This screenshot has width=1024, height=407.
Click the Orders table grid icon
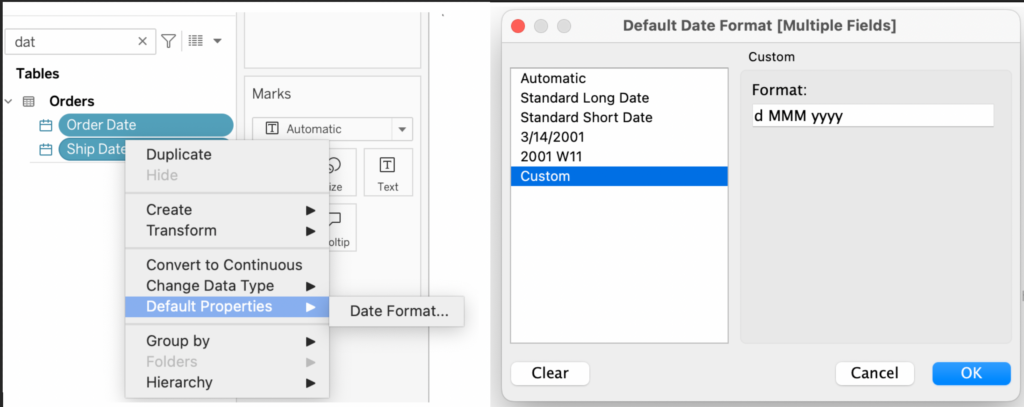tap(29, 101)
